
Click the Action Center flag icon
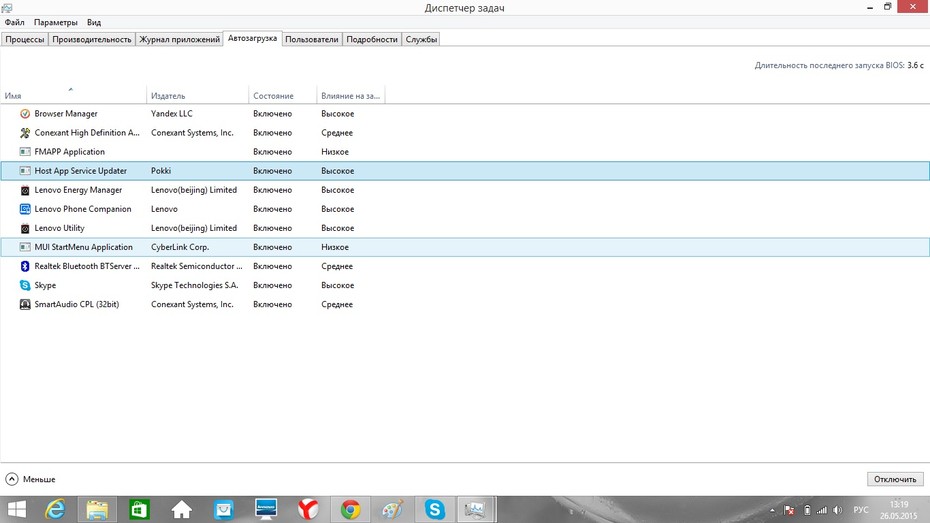coord(789,510)
